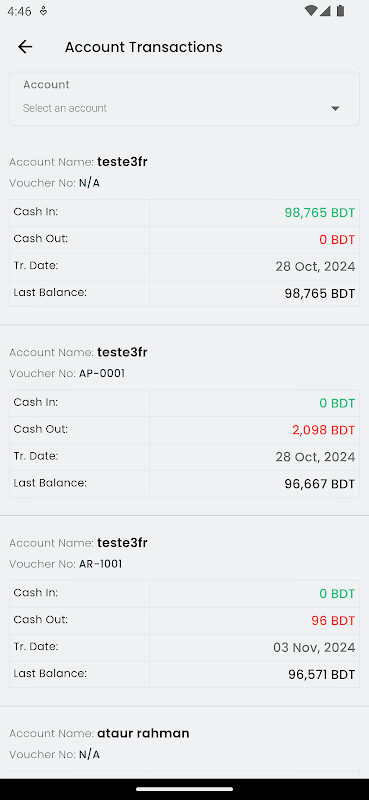The width and height of the screenshot is (369, 800).
Task: Open the transaction with voucher AR-1001
Action: click(184, 611)
